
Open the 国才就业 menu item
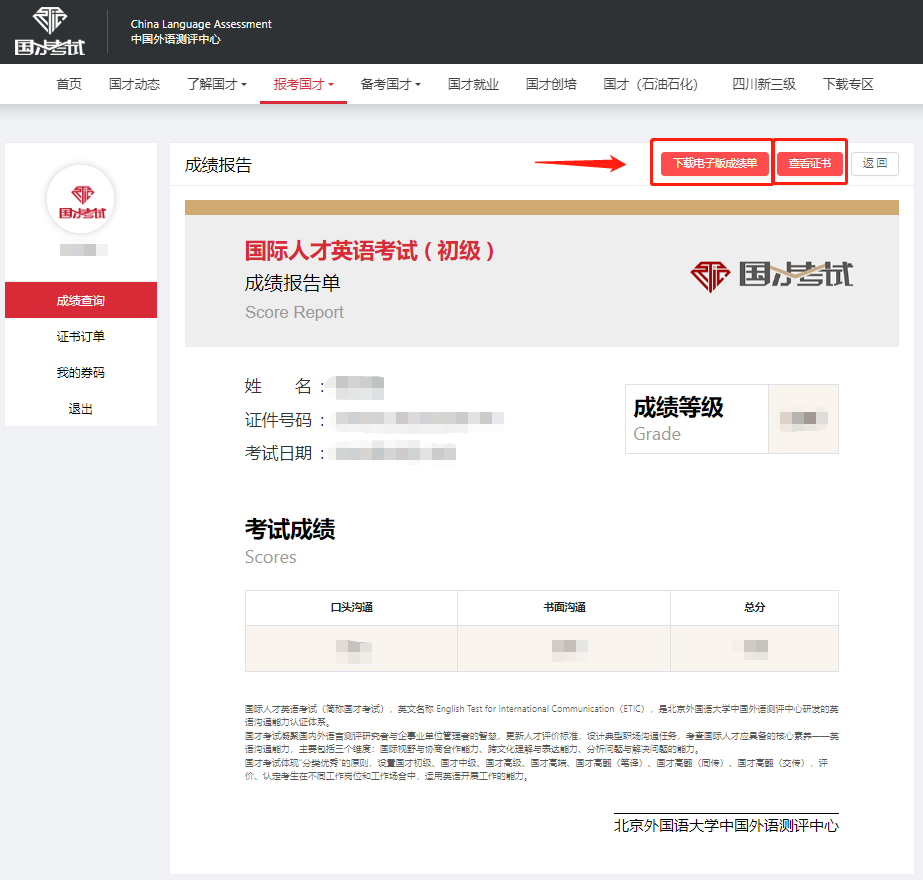[473, 85]
